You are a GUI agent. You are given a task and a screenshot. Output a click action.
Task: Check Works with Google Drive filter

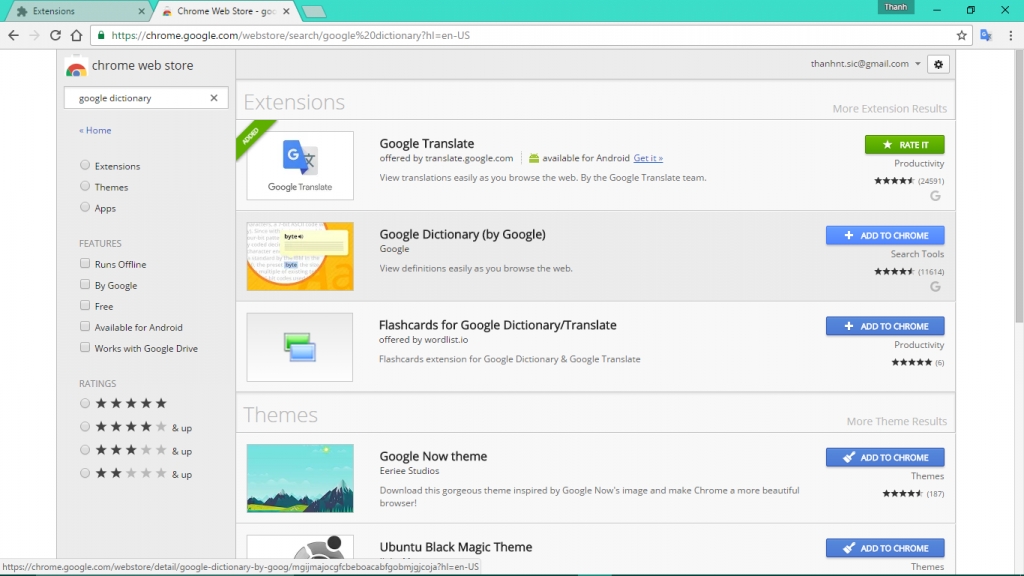click(85, 347)
